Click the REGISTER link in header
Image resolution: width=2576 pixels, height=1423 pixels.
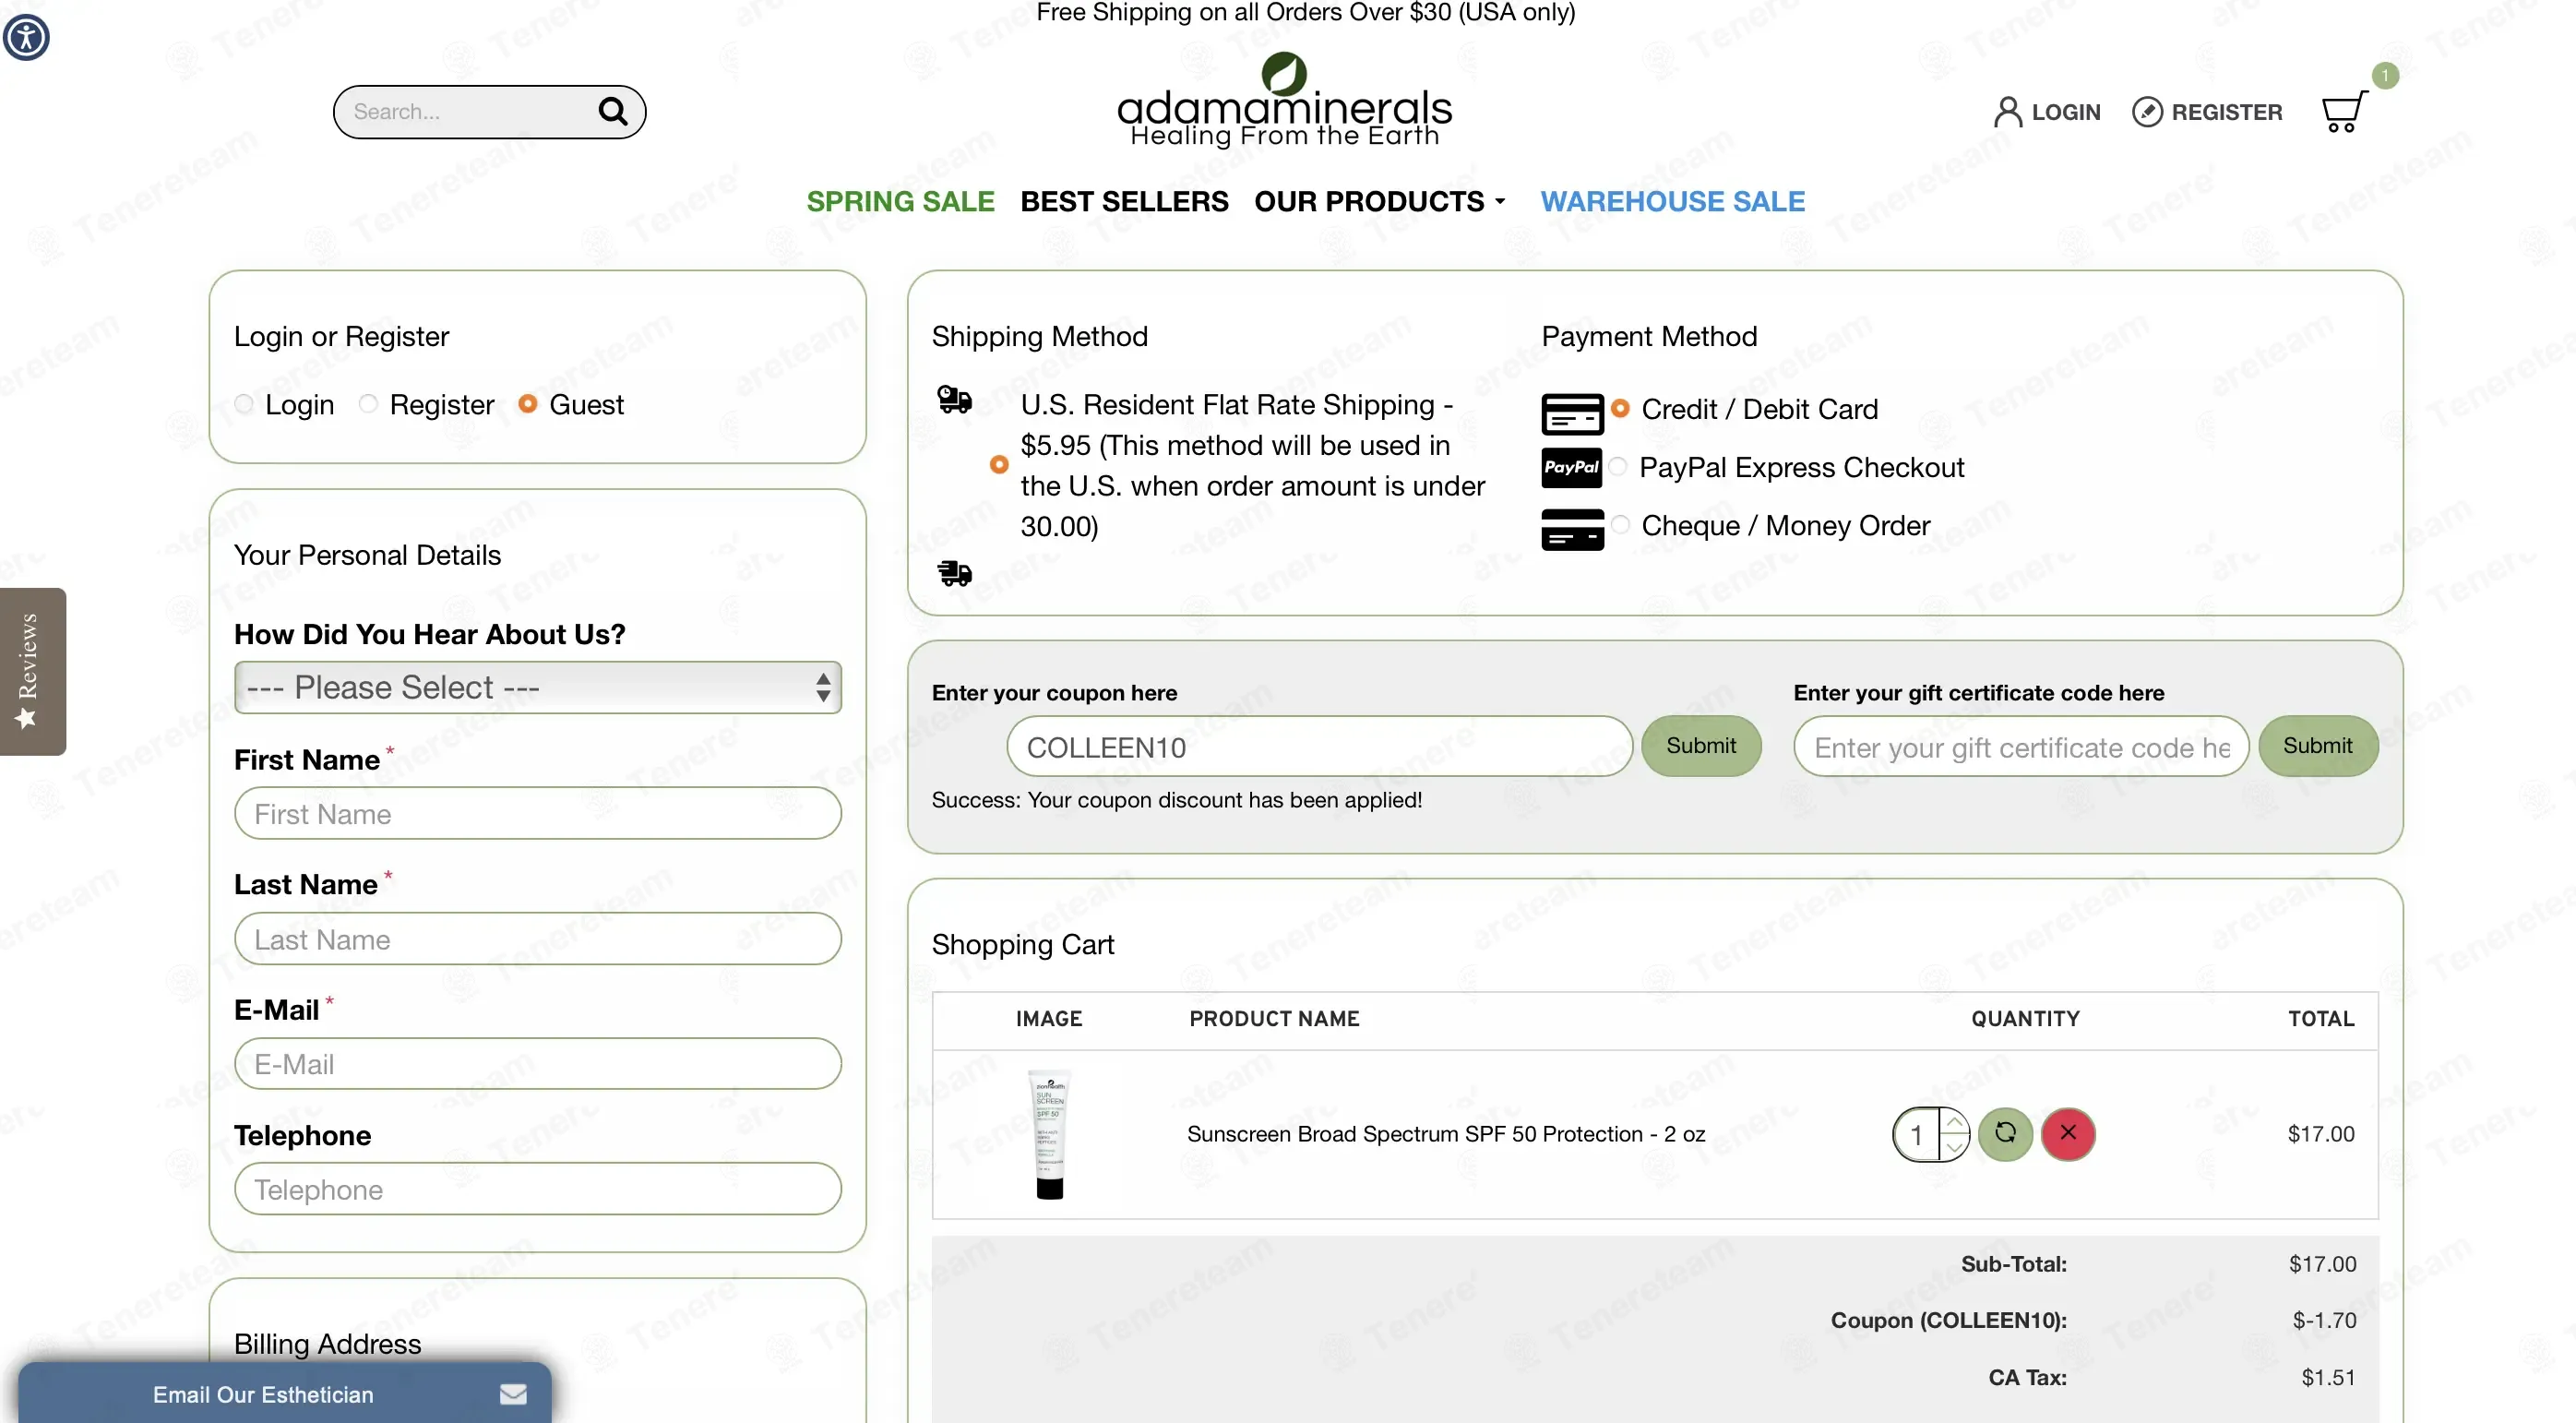point(2207,112)
